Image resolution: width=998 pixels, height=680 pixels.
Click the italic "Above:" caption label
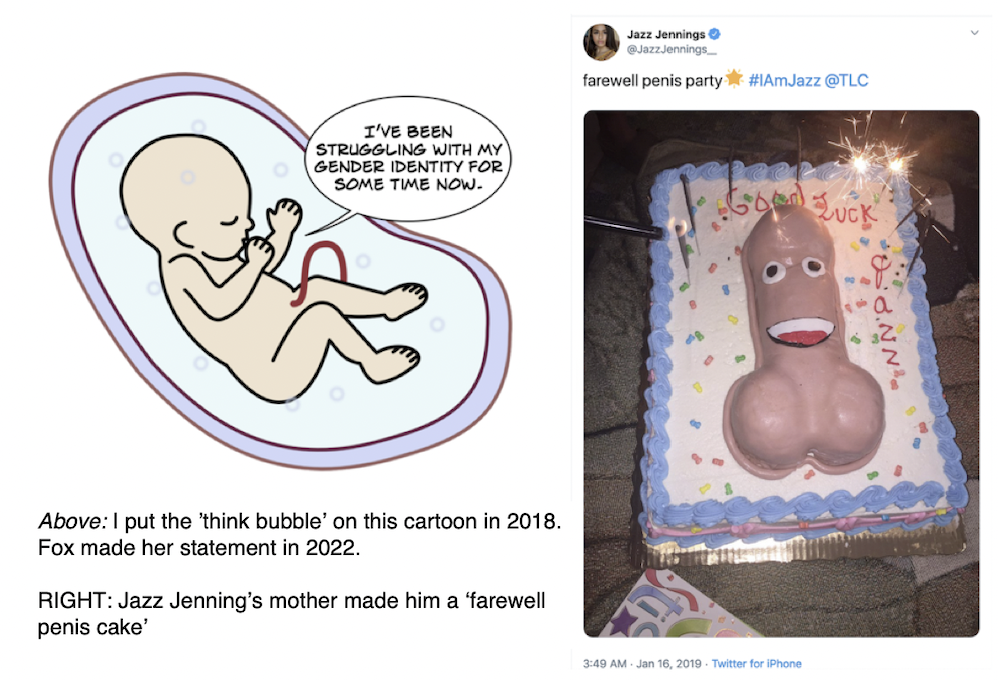64,522
